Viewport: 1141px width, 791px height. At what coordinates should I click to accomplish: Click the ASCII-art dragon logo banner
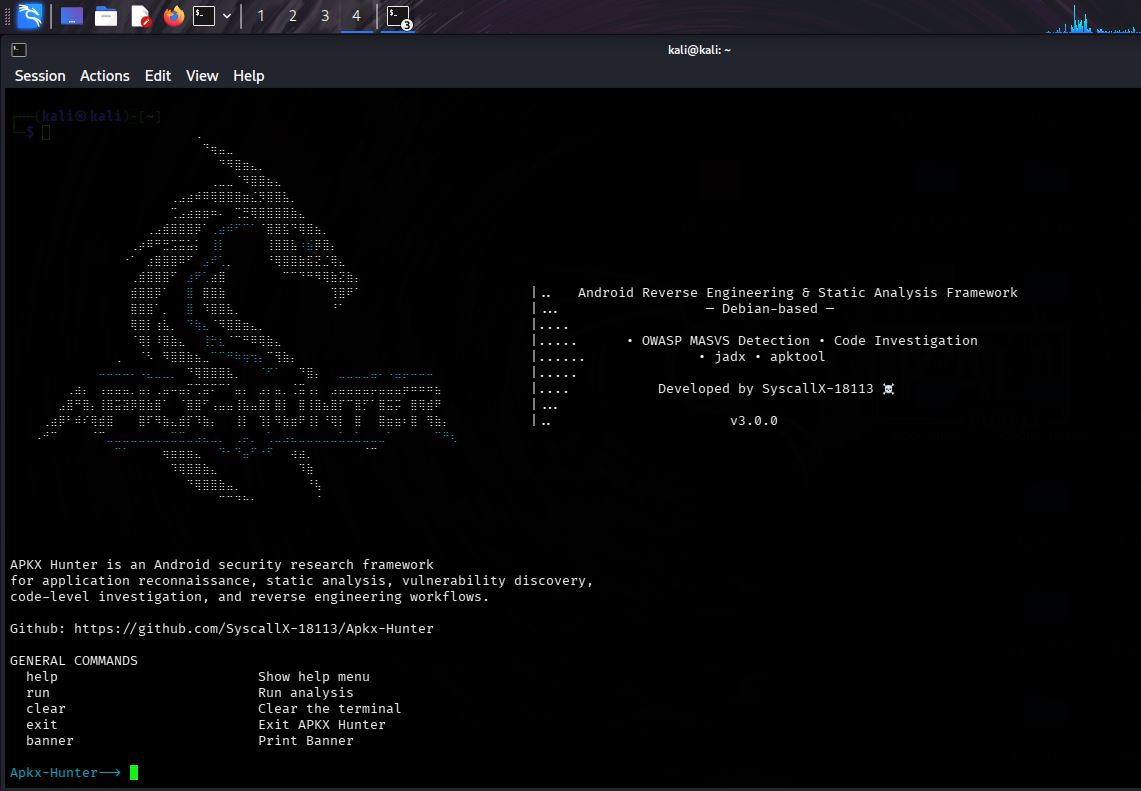coord(247,317)
